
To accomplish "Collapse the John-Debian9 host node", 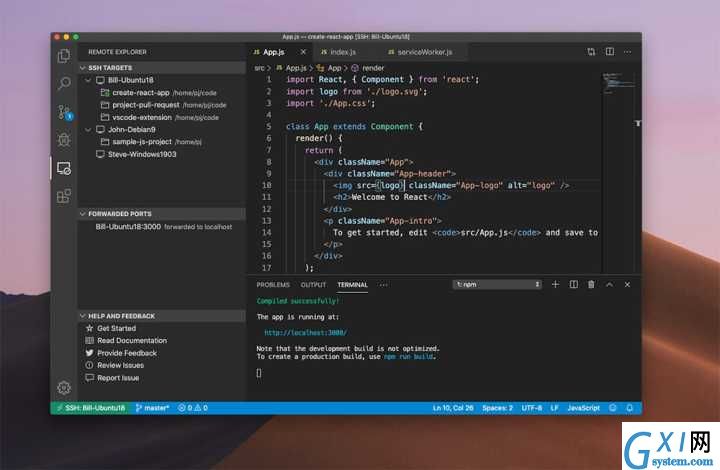I will click(88, 129).
